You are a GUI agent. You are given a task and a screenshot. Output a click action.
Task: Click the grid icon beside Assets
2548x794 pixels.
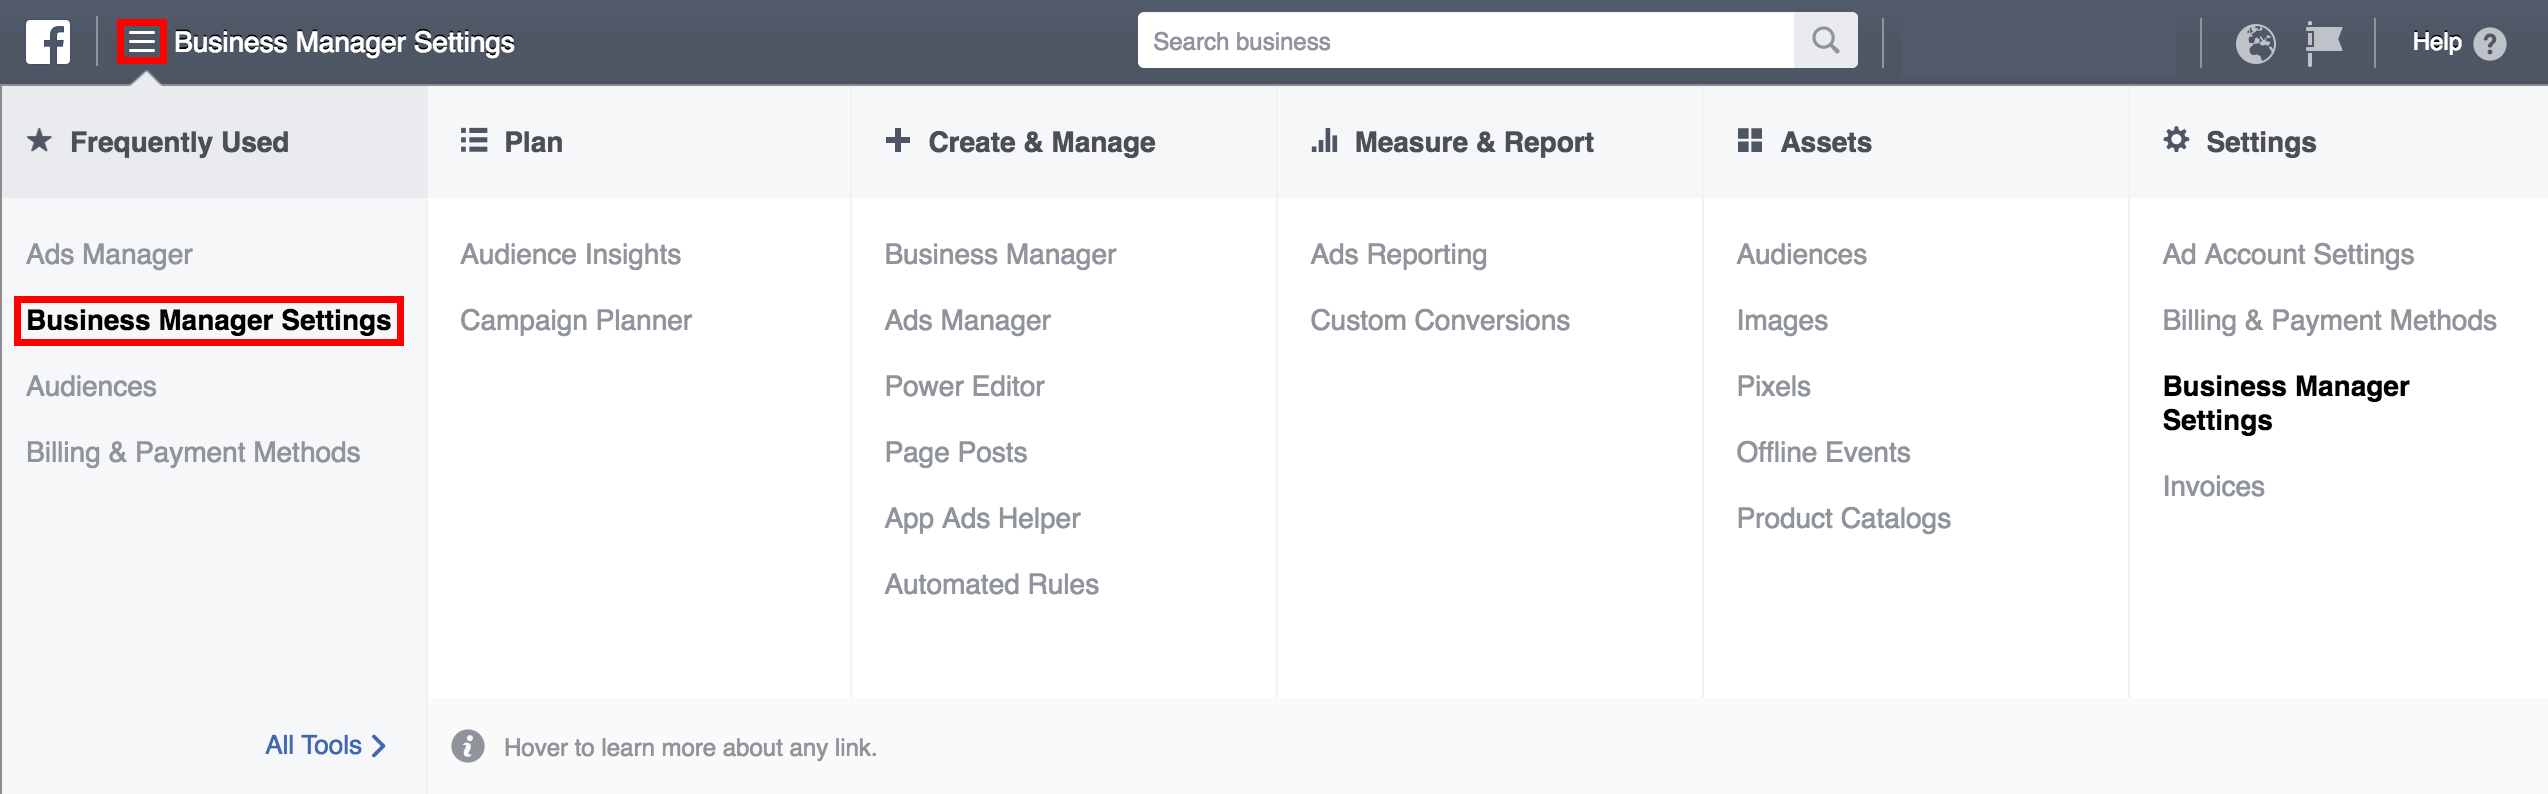(x=1749, y=140)
